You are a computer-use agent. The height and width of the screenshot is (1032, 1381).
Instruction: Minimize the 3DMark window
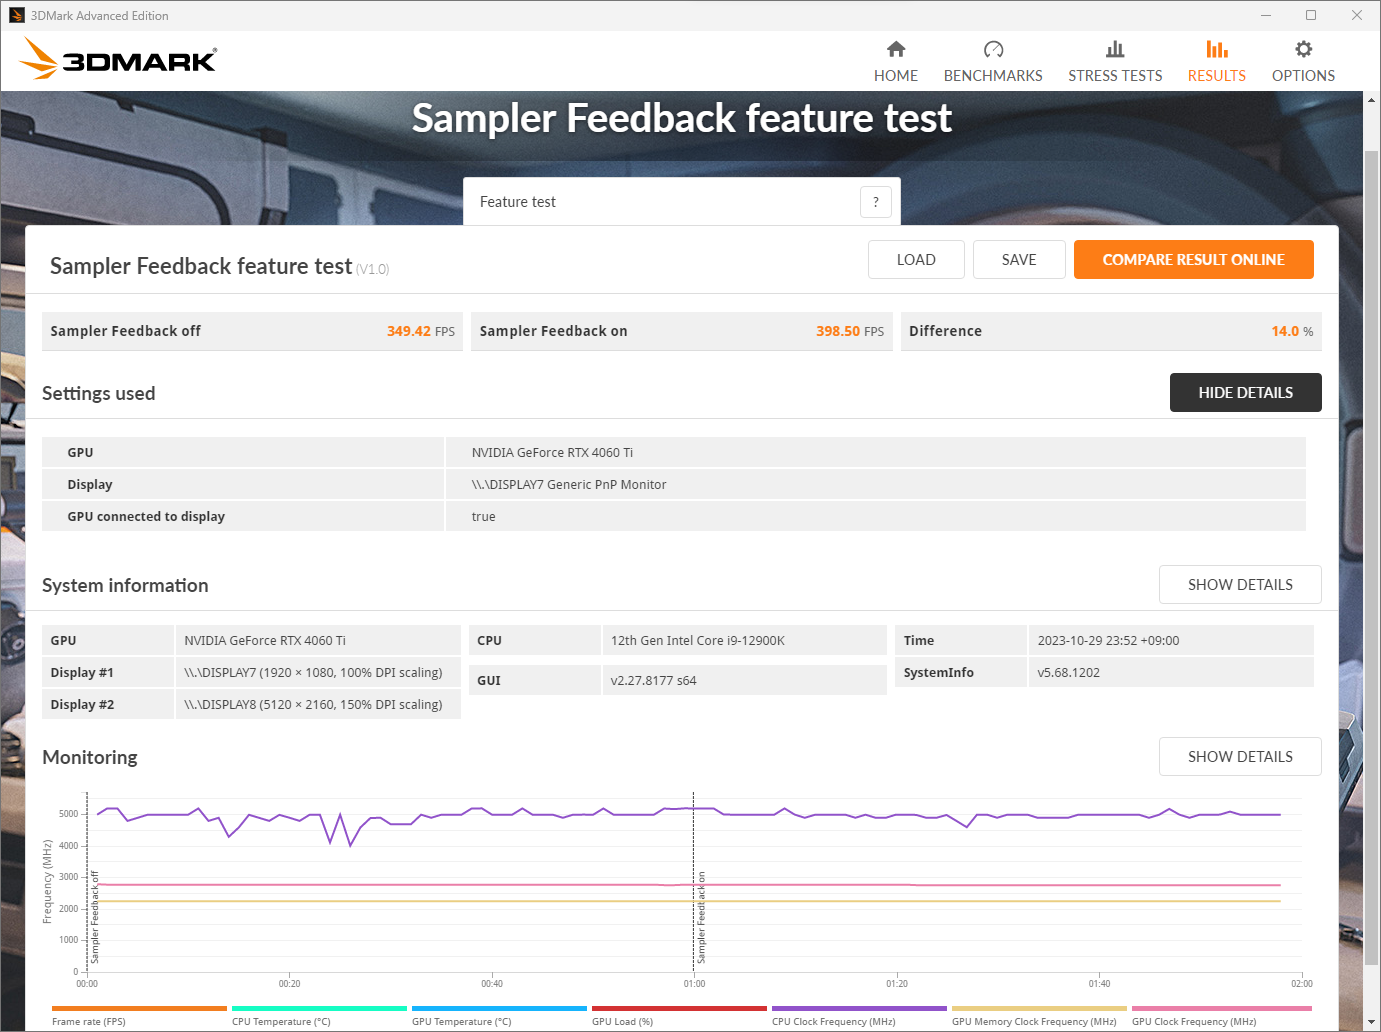point(1265,15)
